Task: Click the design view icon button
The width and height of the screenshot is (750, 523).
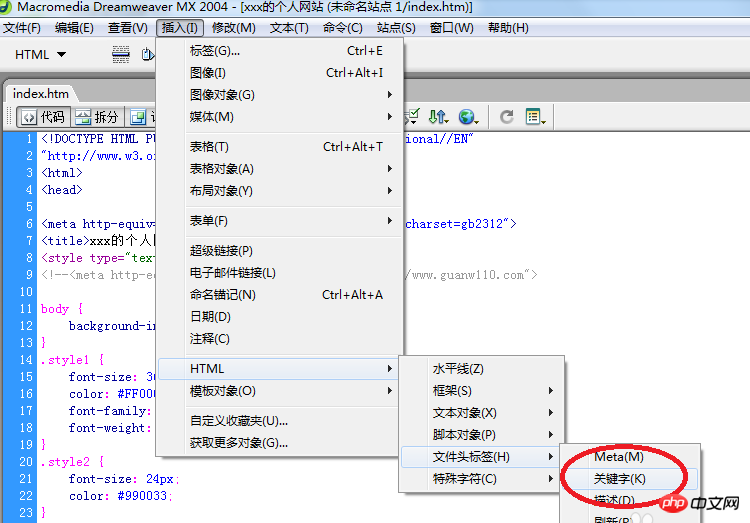Action: coord(138,117)
